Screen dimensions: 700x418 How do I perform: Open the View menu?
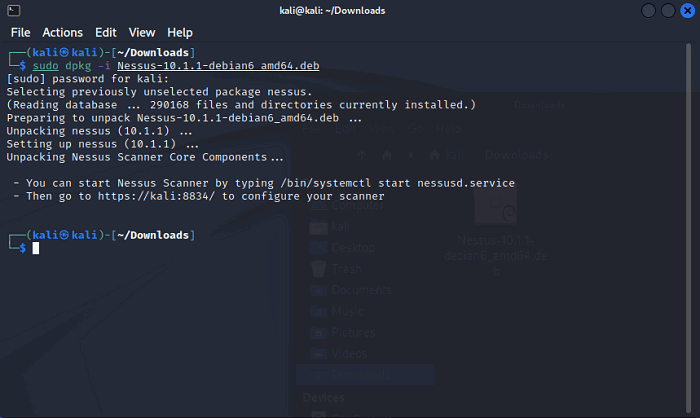pyautogui.click(x=142, y=33)
